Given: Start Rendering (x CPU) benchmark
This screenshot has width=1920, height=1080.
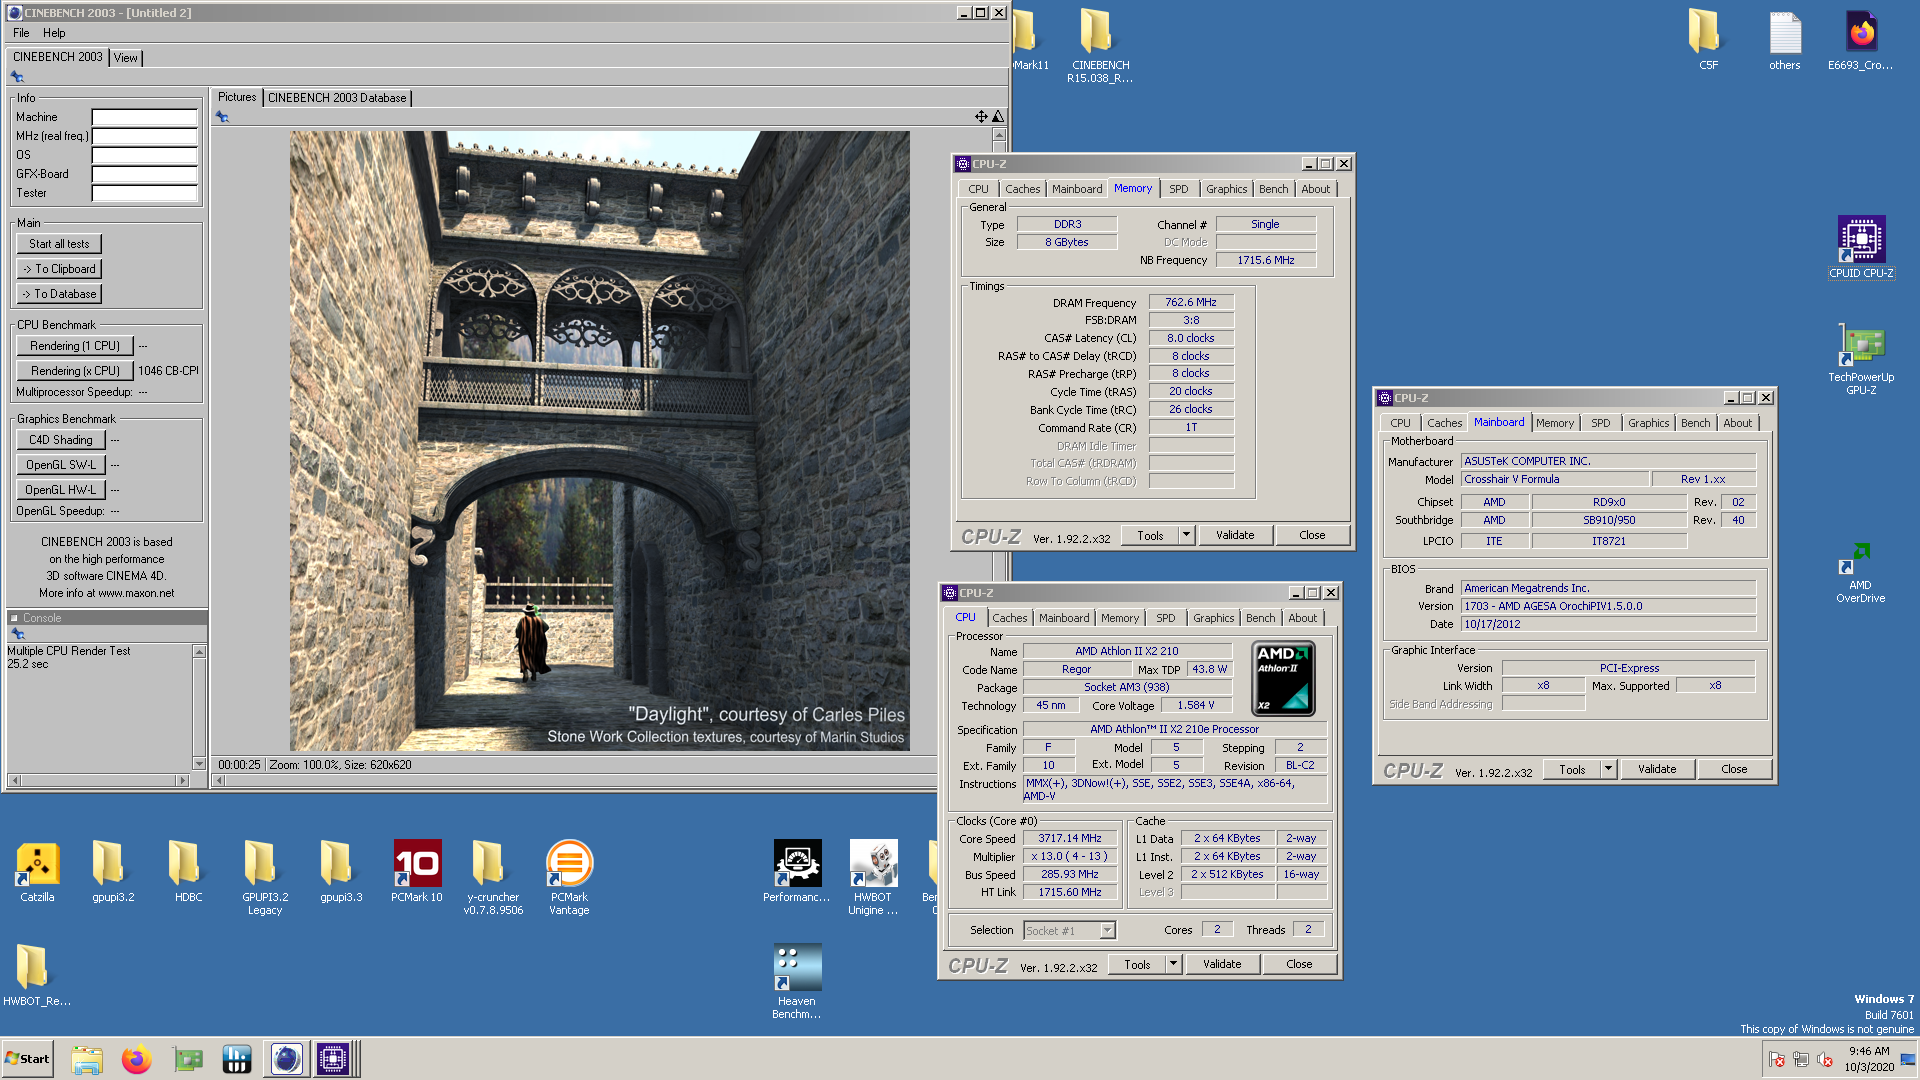Looking at the screenshot, I should [75, 371].
